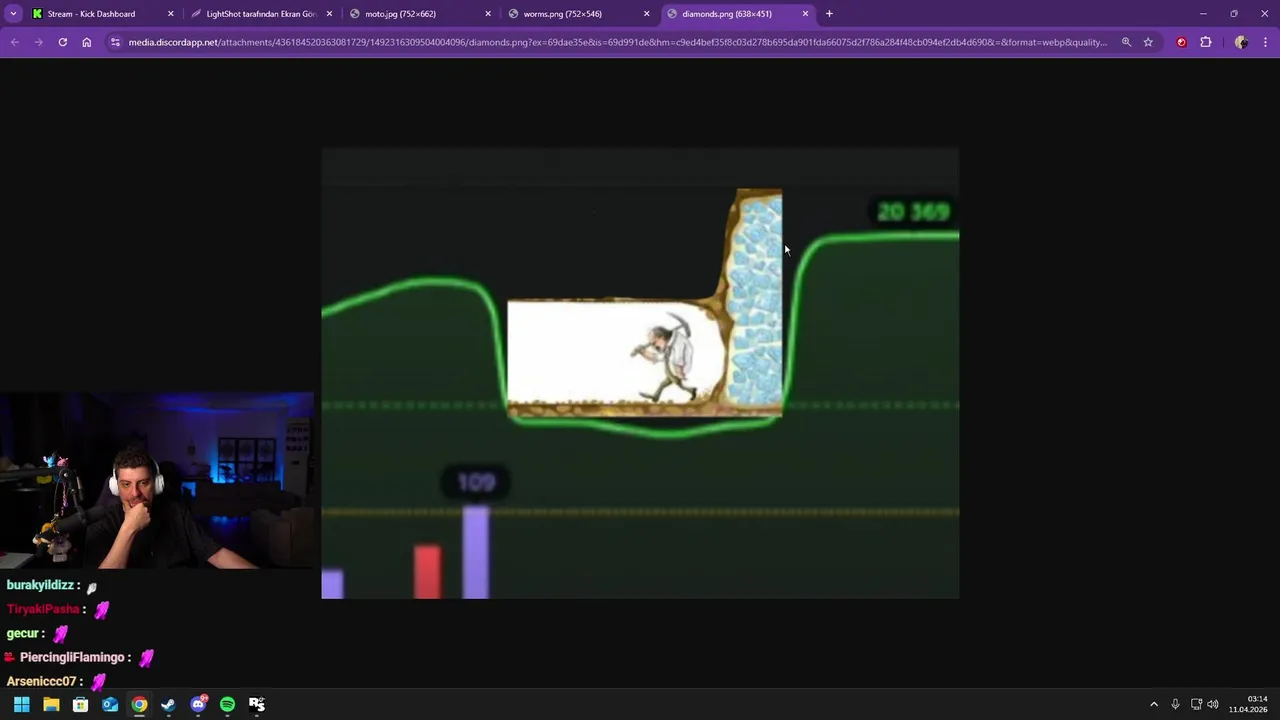Image resolution: width=1280 pixels, height=720 pixels.
Task: Bookmark this page with the star
Action: [x=1148, y=42]
